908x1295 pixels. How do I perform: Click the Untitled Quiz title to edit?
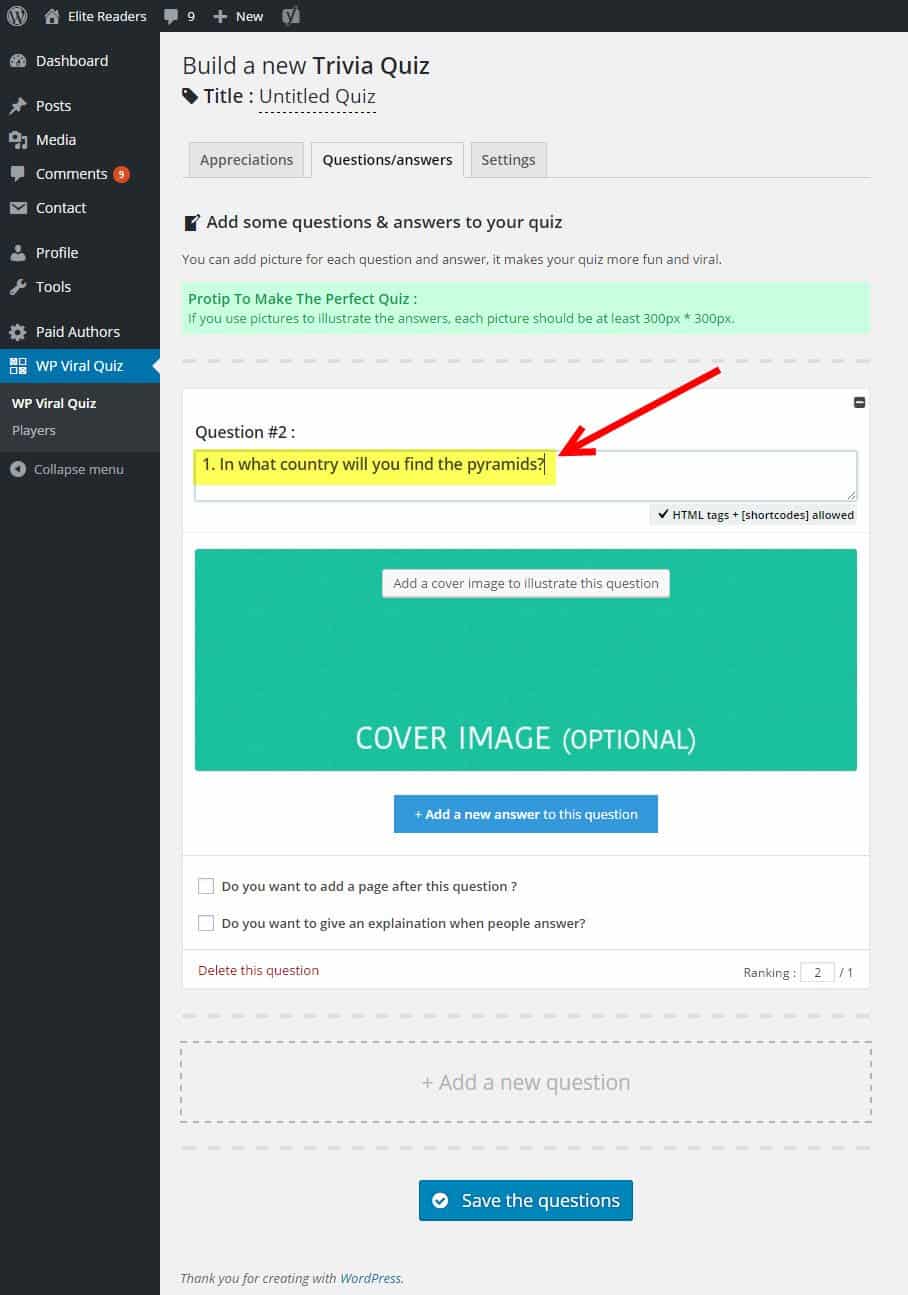[x=317, y=97]
